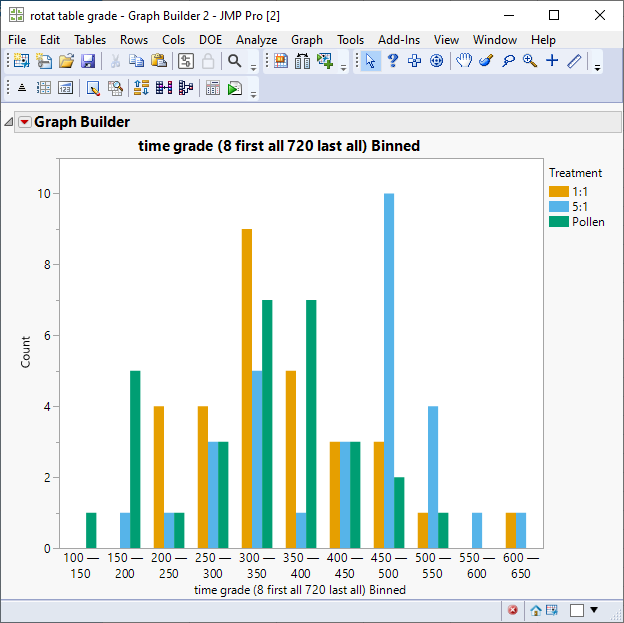This screenshot has height=623, width=624.
Task: Open the Add-Ins menu
Action: click(x=398, y=40)
